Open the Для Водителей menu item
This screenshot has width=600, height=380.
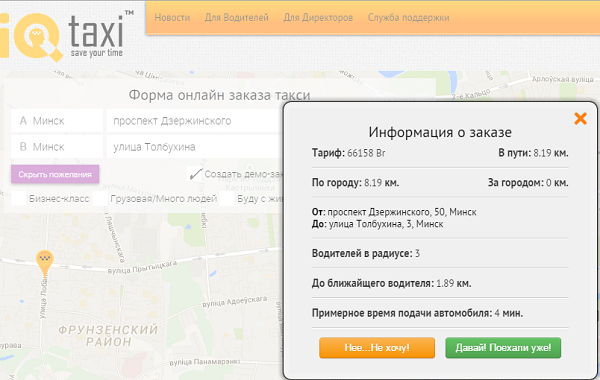tap(236, 18)
